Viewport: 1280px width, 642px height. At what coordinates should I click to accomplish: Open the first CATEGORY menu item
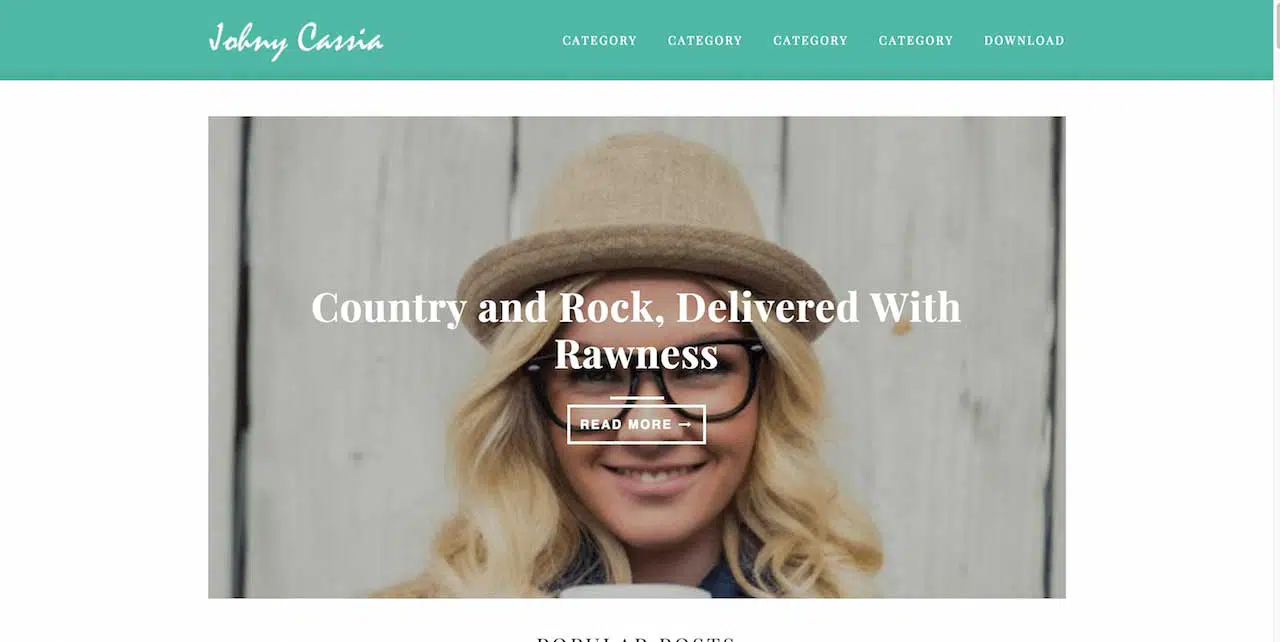pyautogui.click(x=599, y=41)
